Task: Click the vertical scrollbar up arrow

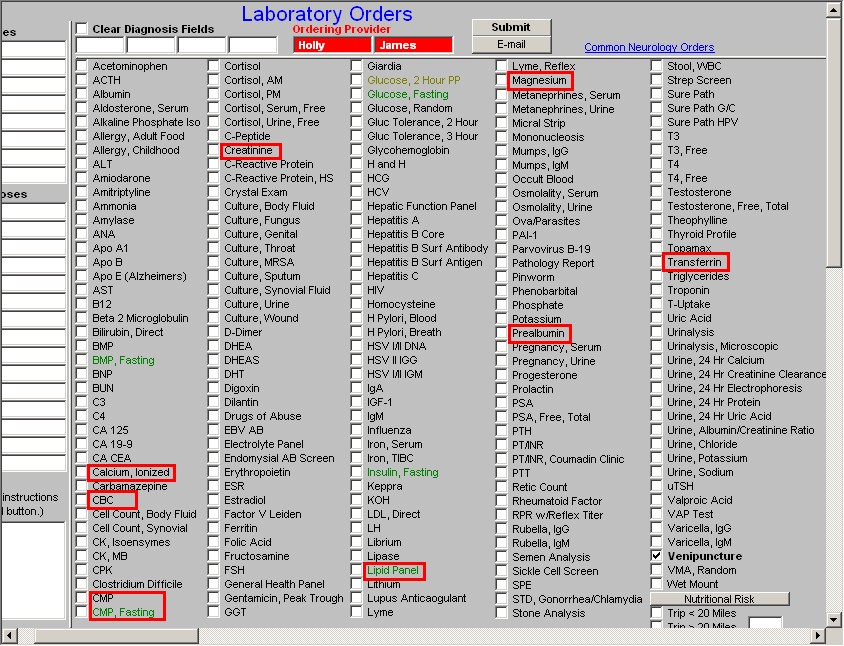Action: (x=834, y=10)
